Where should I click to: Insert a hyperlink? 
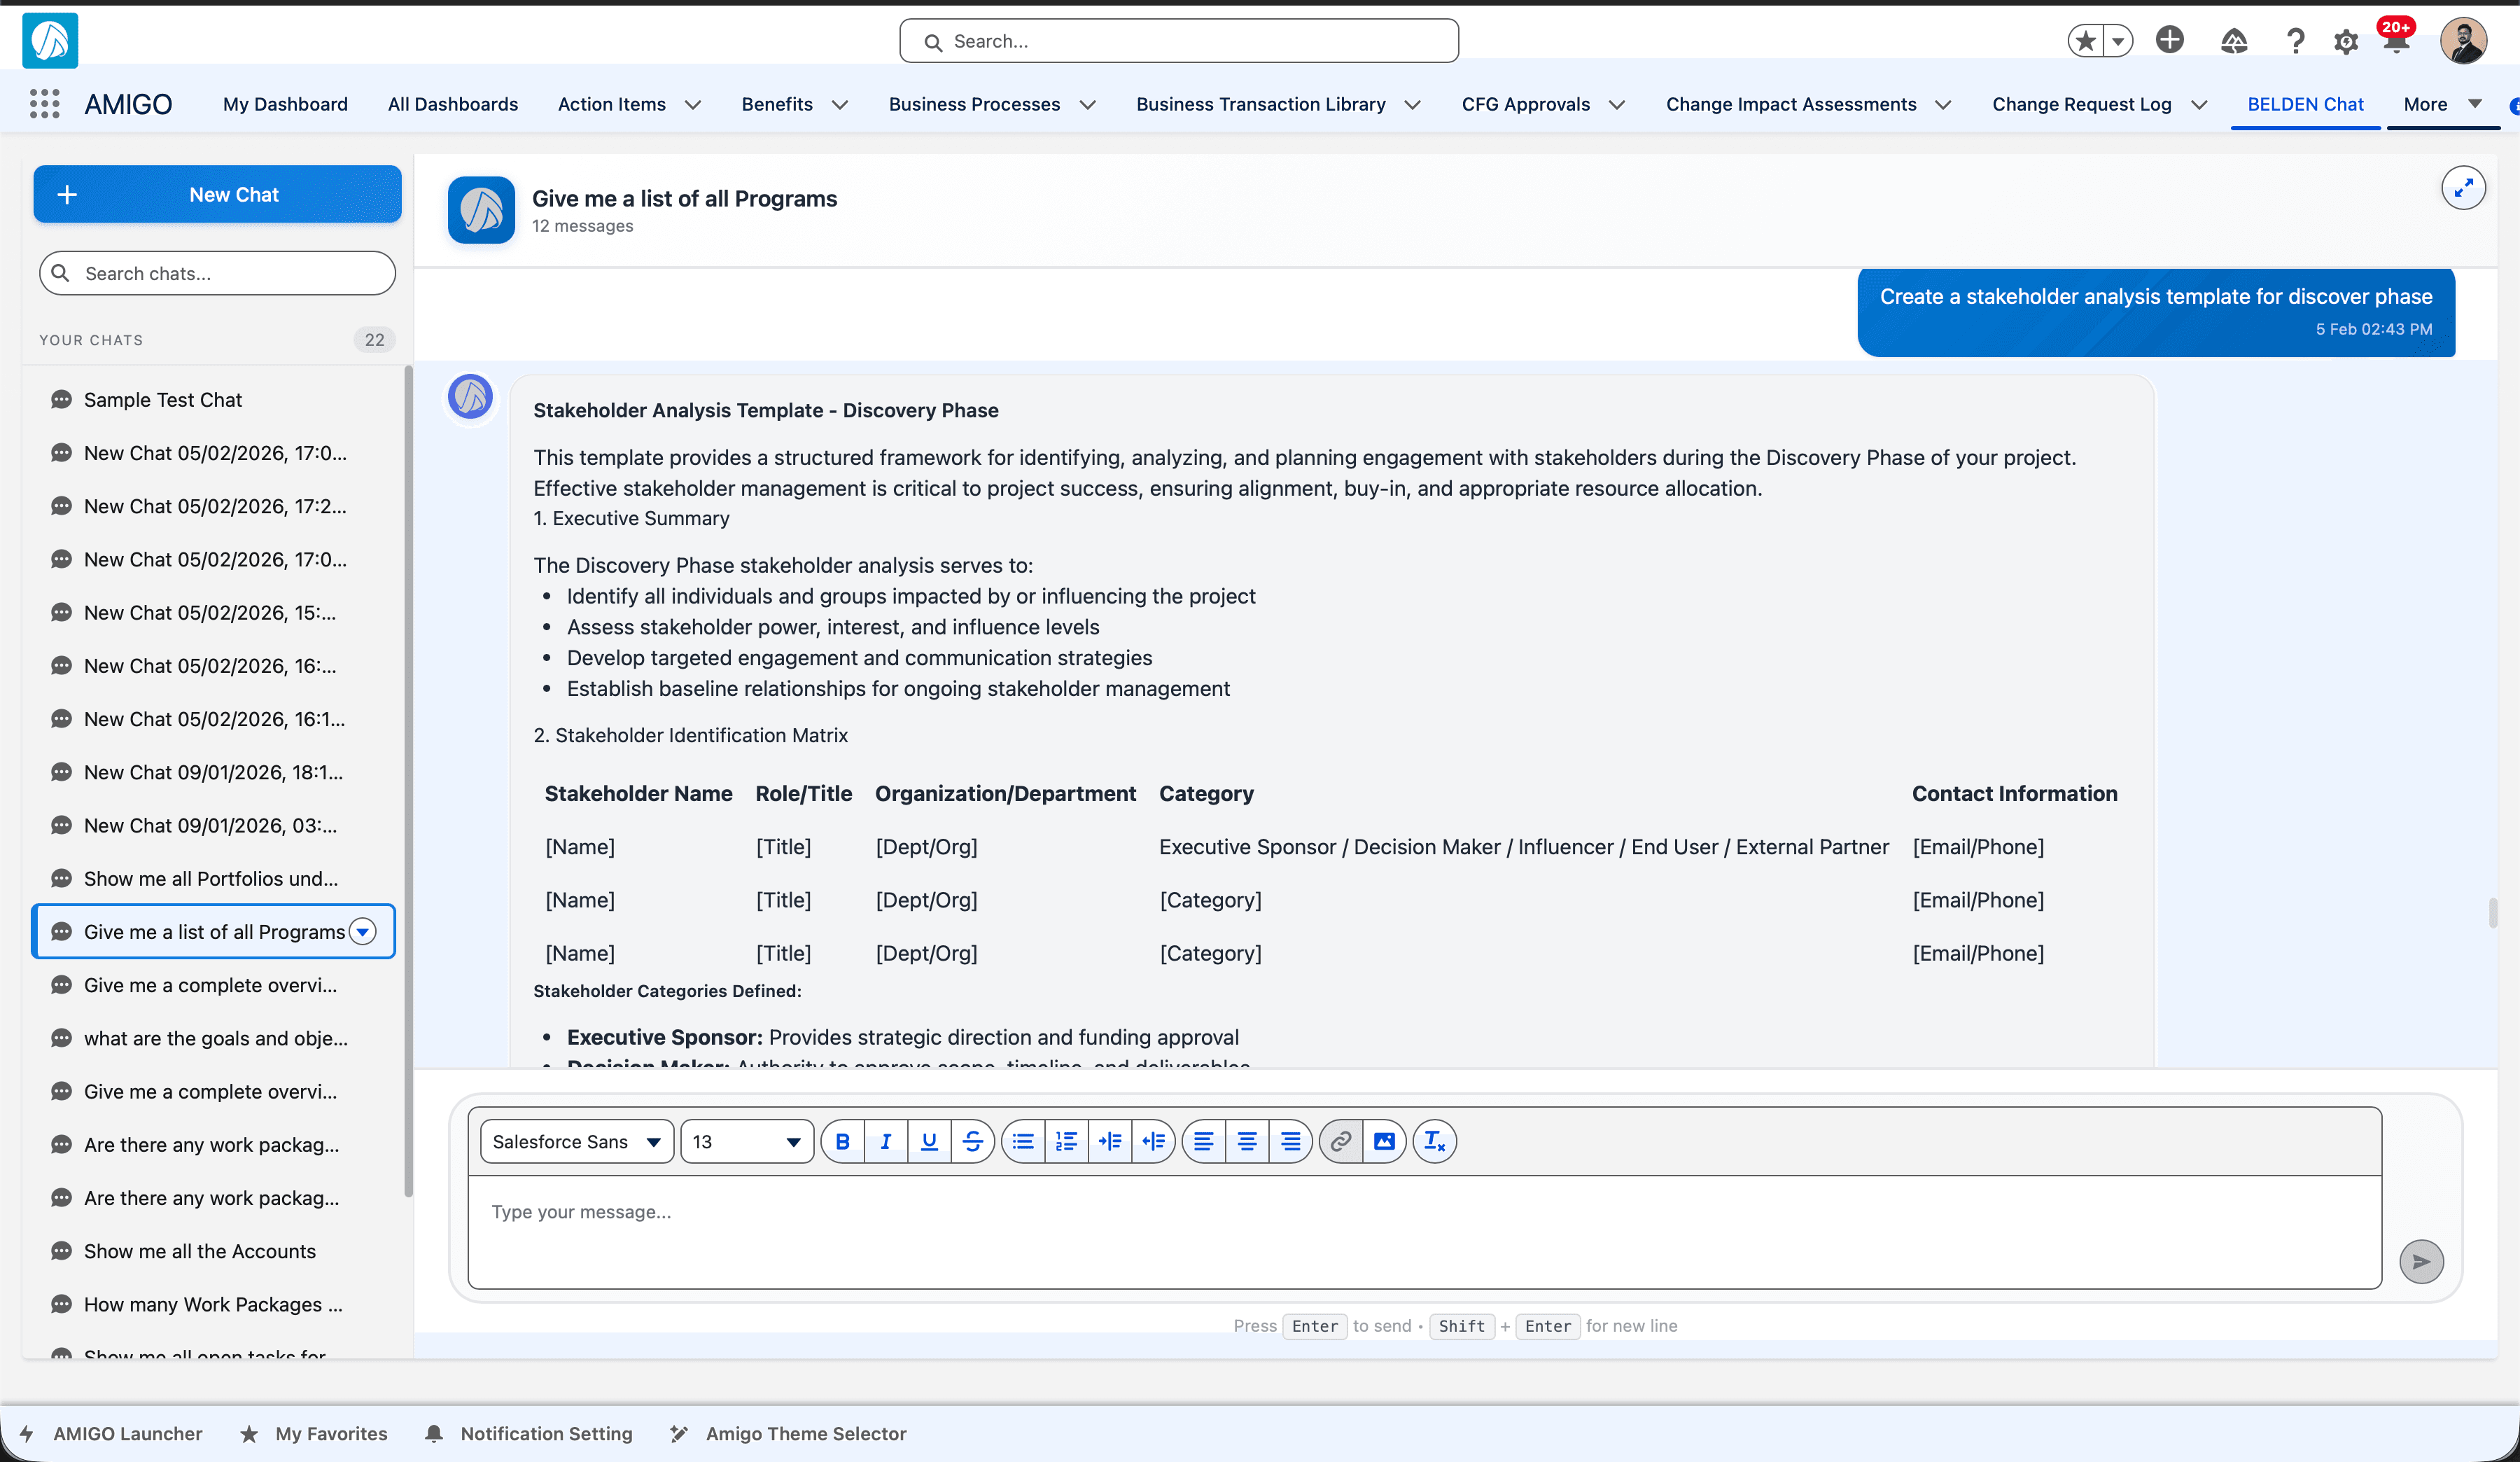tap(1341, 1141)
